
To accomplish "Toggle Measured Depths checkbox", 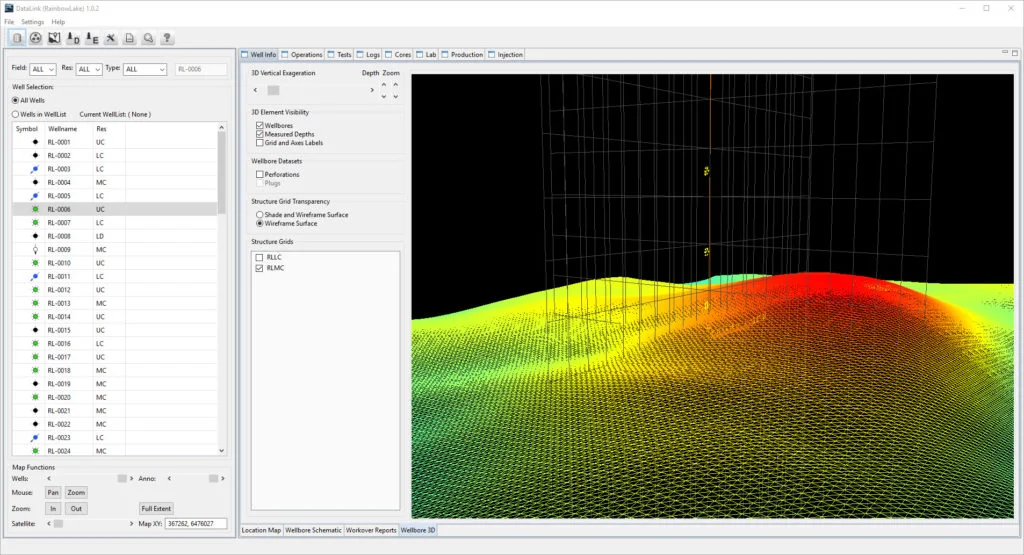I will (260, 134).
